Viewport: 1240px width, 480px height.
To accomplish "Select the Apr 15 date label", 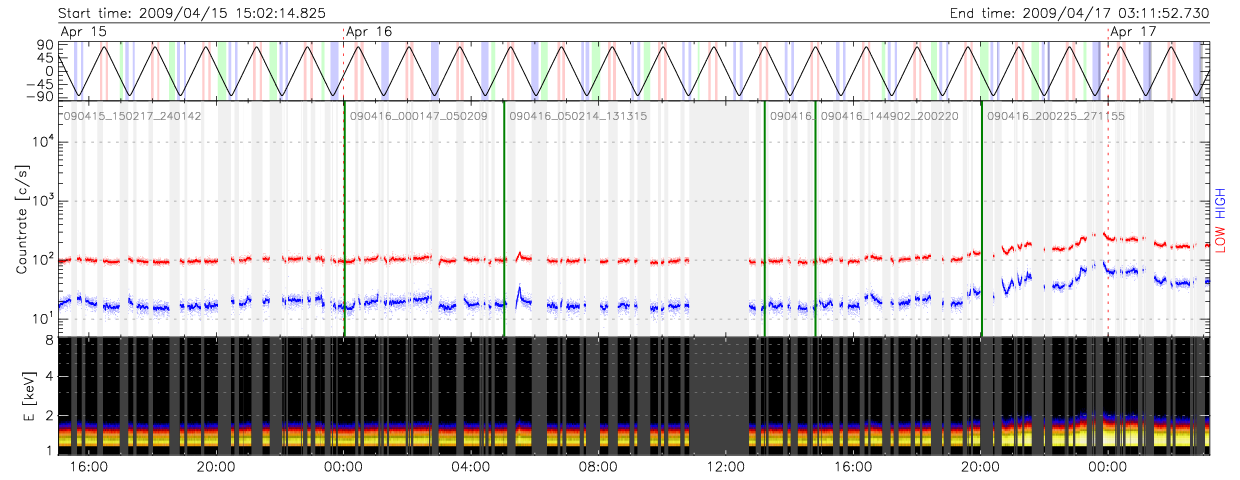I will pos(82,32).
